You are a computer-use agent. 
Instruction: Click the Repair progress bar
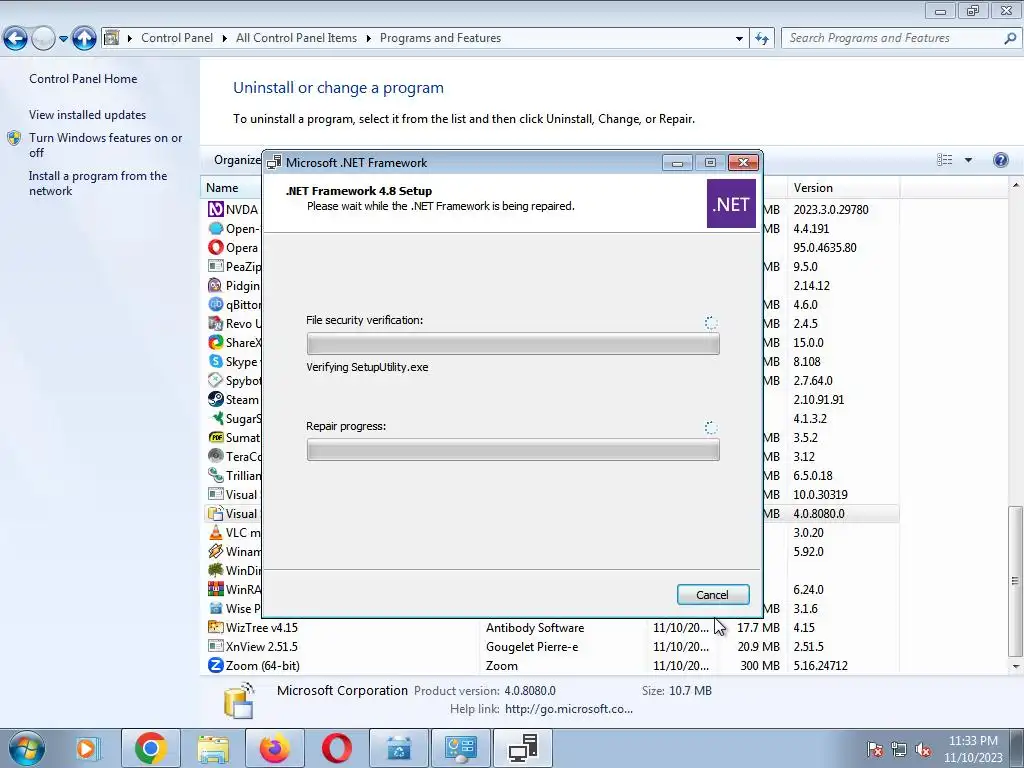click(513, 449)
